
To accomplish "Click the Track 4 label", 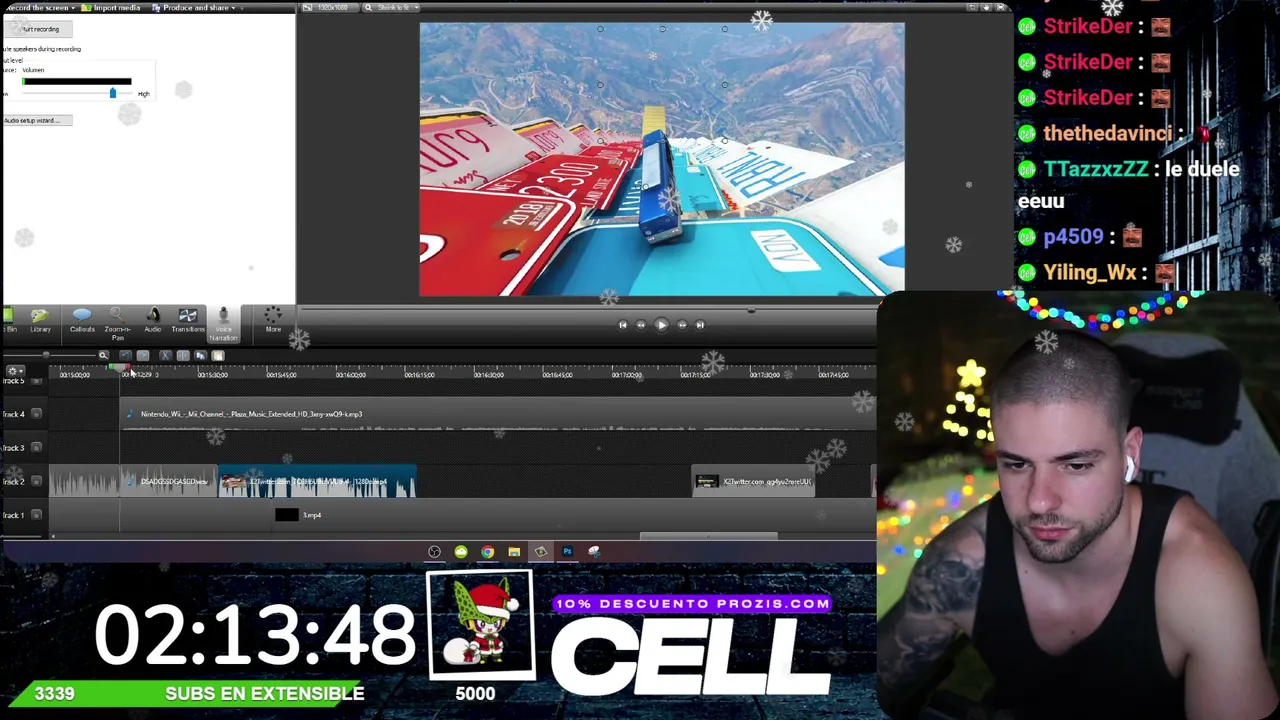I will [13, 414].
